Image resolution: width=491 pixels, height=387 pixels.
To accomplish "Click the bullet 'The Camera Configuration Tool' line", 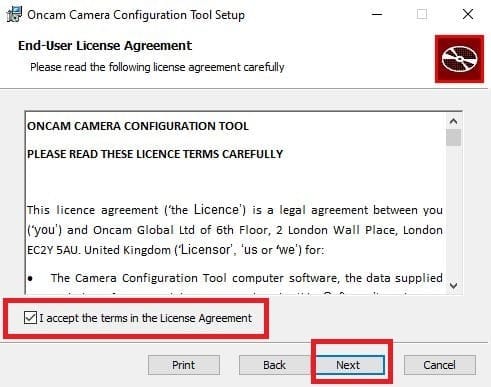I will point(235,278).
